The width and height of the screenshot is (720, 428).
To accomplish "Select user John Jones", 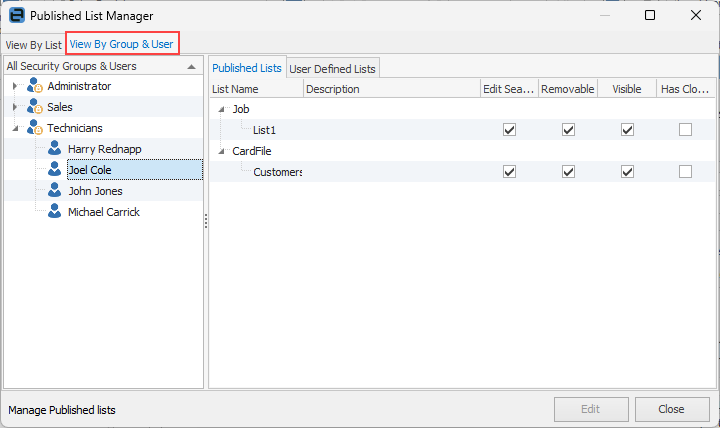I will coord(95,191).
